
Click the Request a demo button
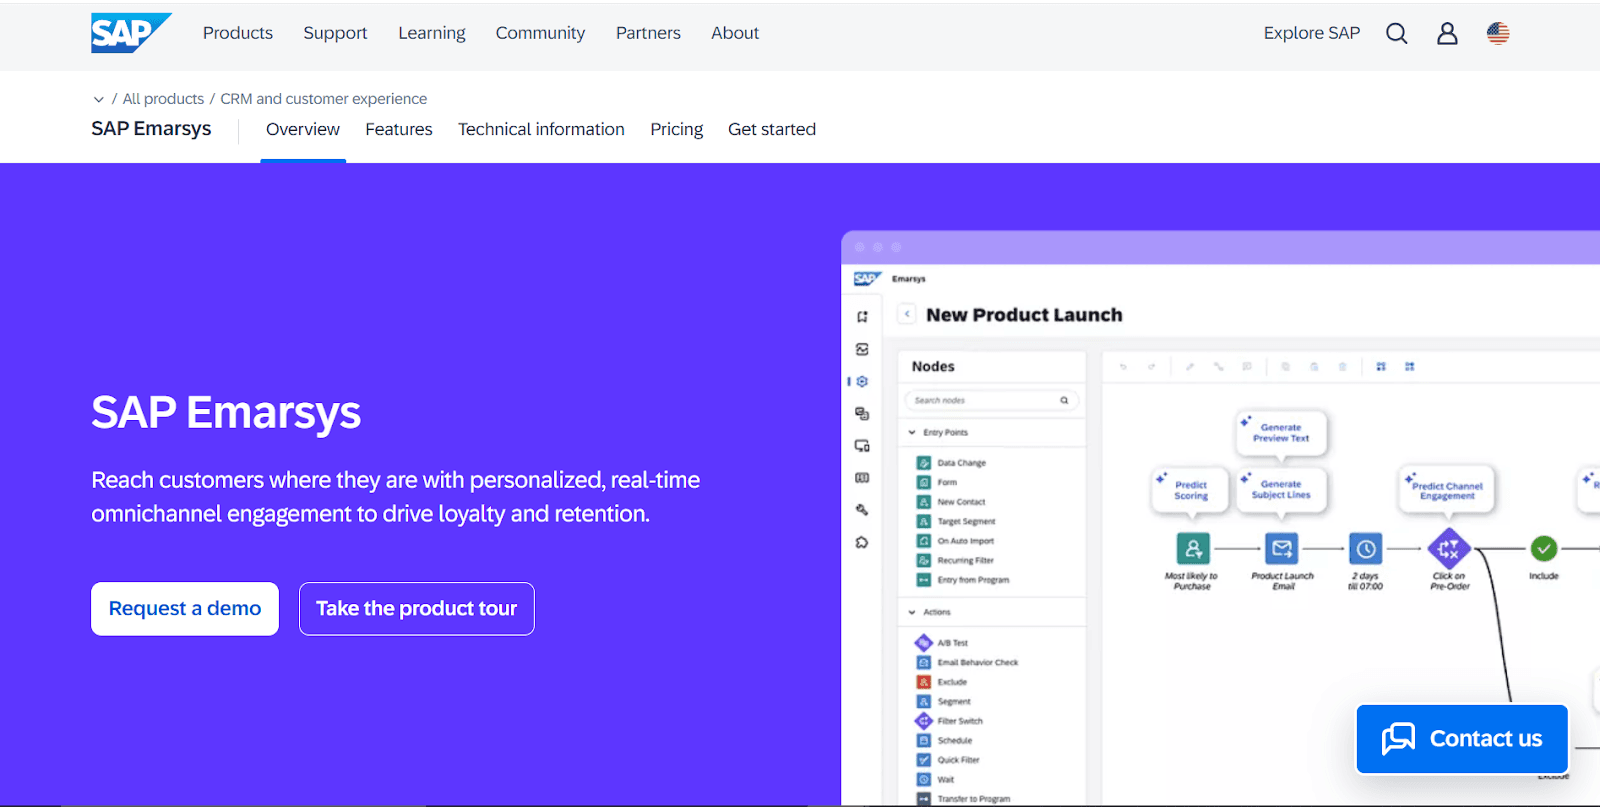(x=185, y=609)
